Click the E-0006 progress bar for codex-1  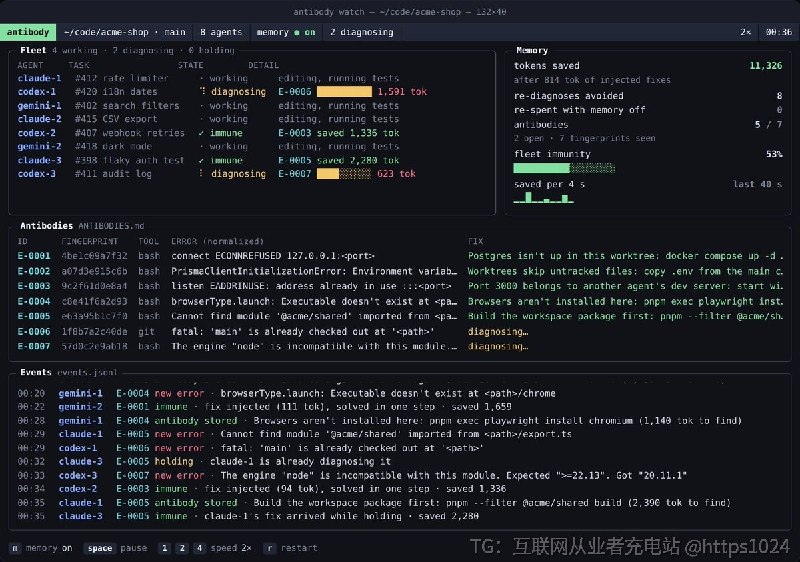click(x=344, y=92)
